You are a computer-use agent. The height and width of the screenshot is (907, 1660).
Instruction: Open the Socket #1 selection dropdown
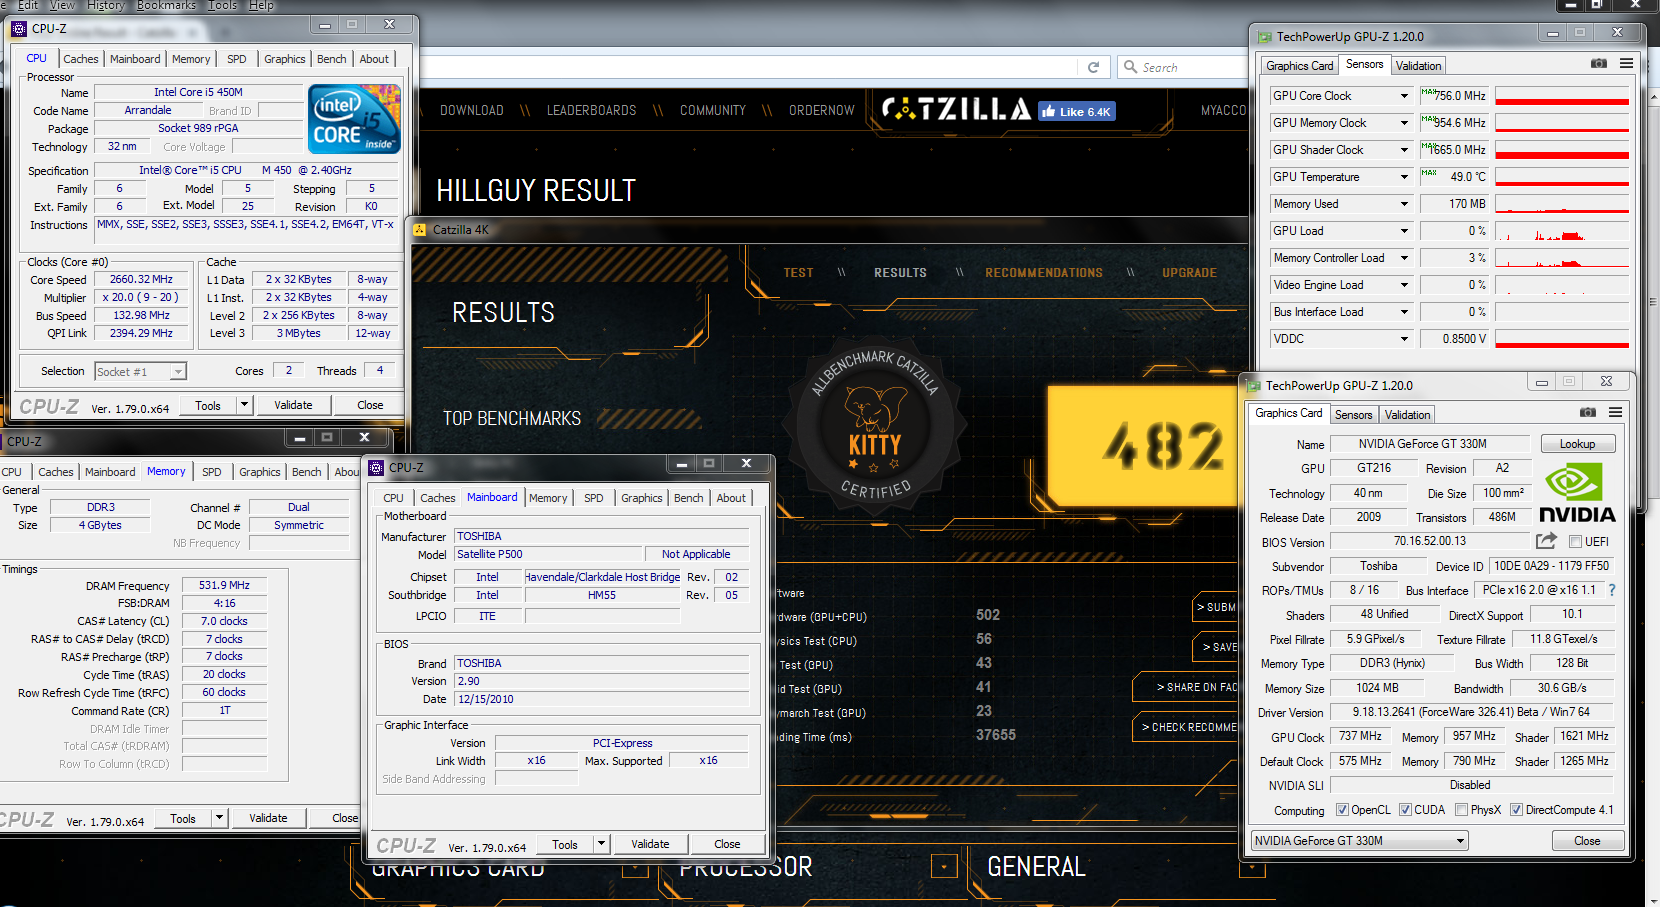click(x=141, y=372)
